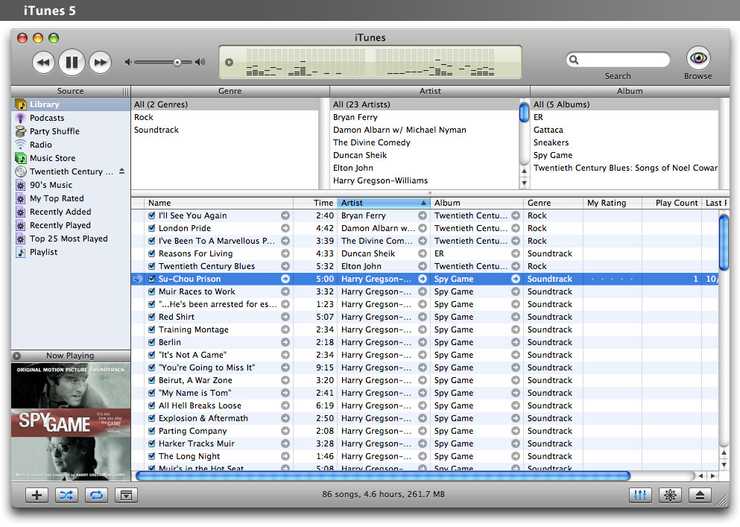This screenshot has width=740, height=527.
Task: Click the magnifier icon in search field
Action: pyautogui.click(x=574, y=60)
